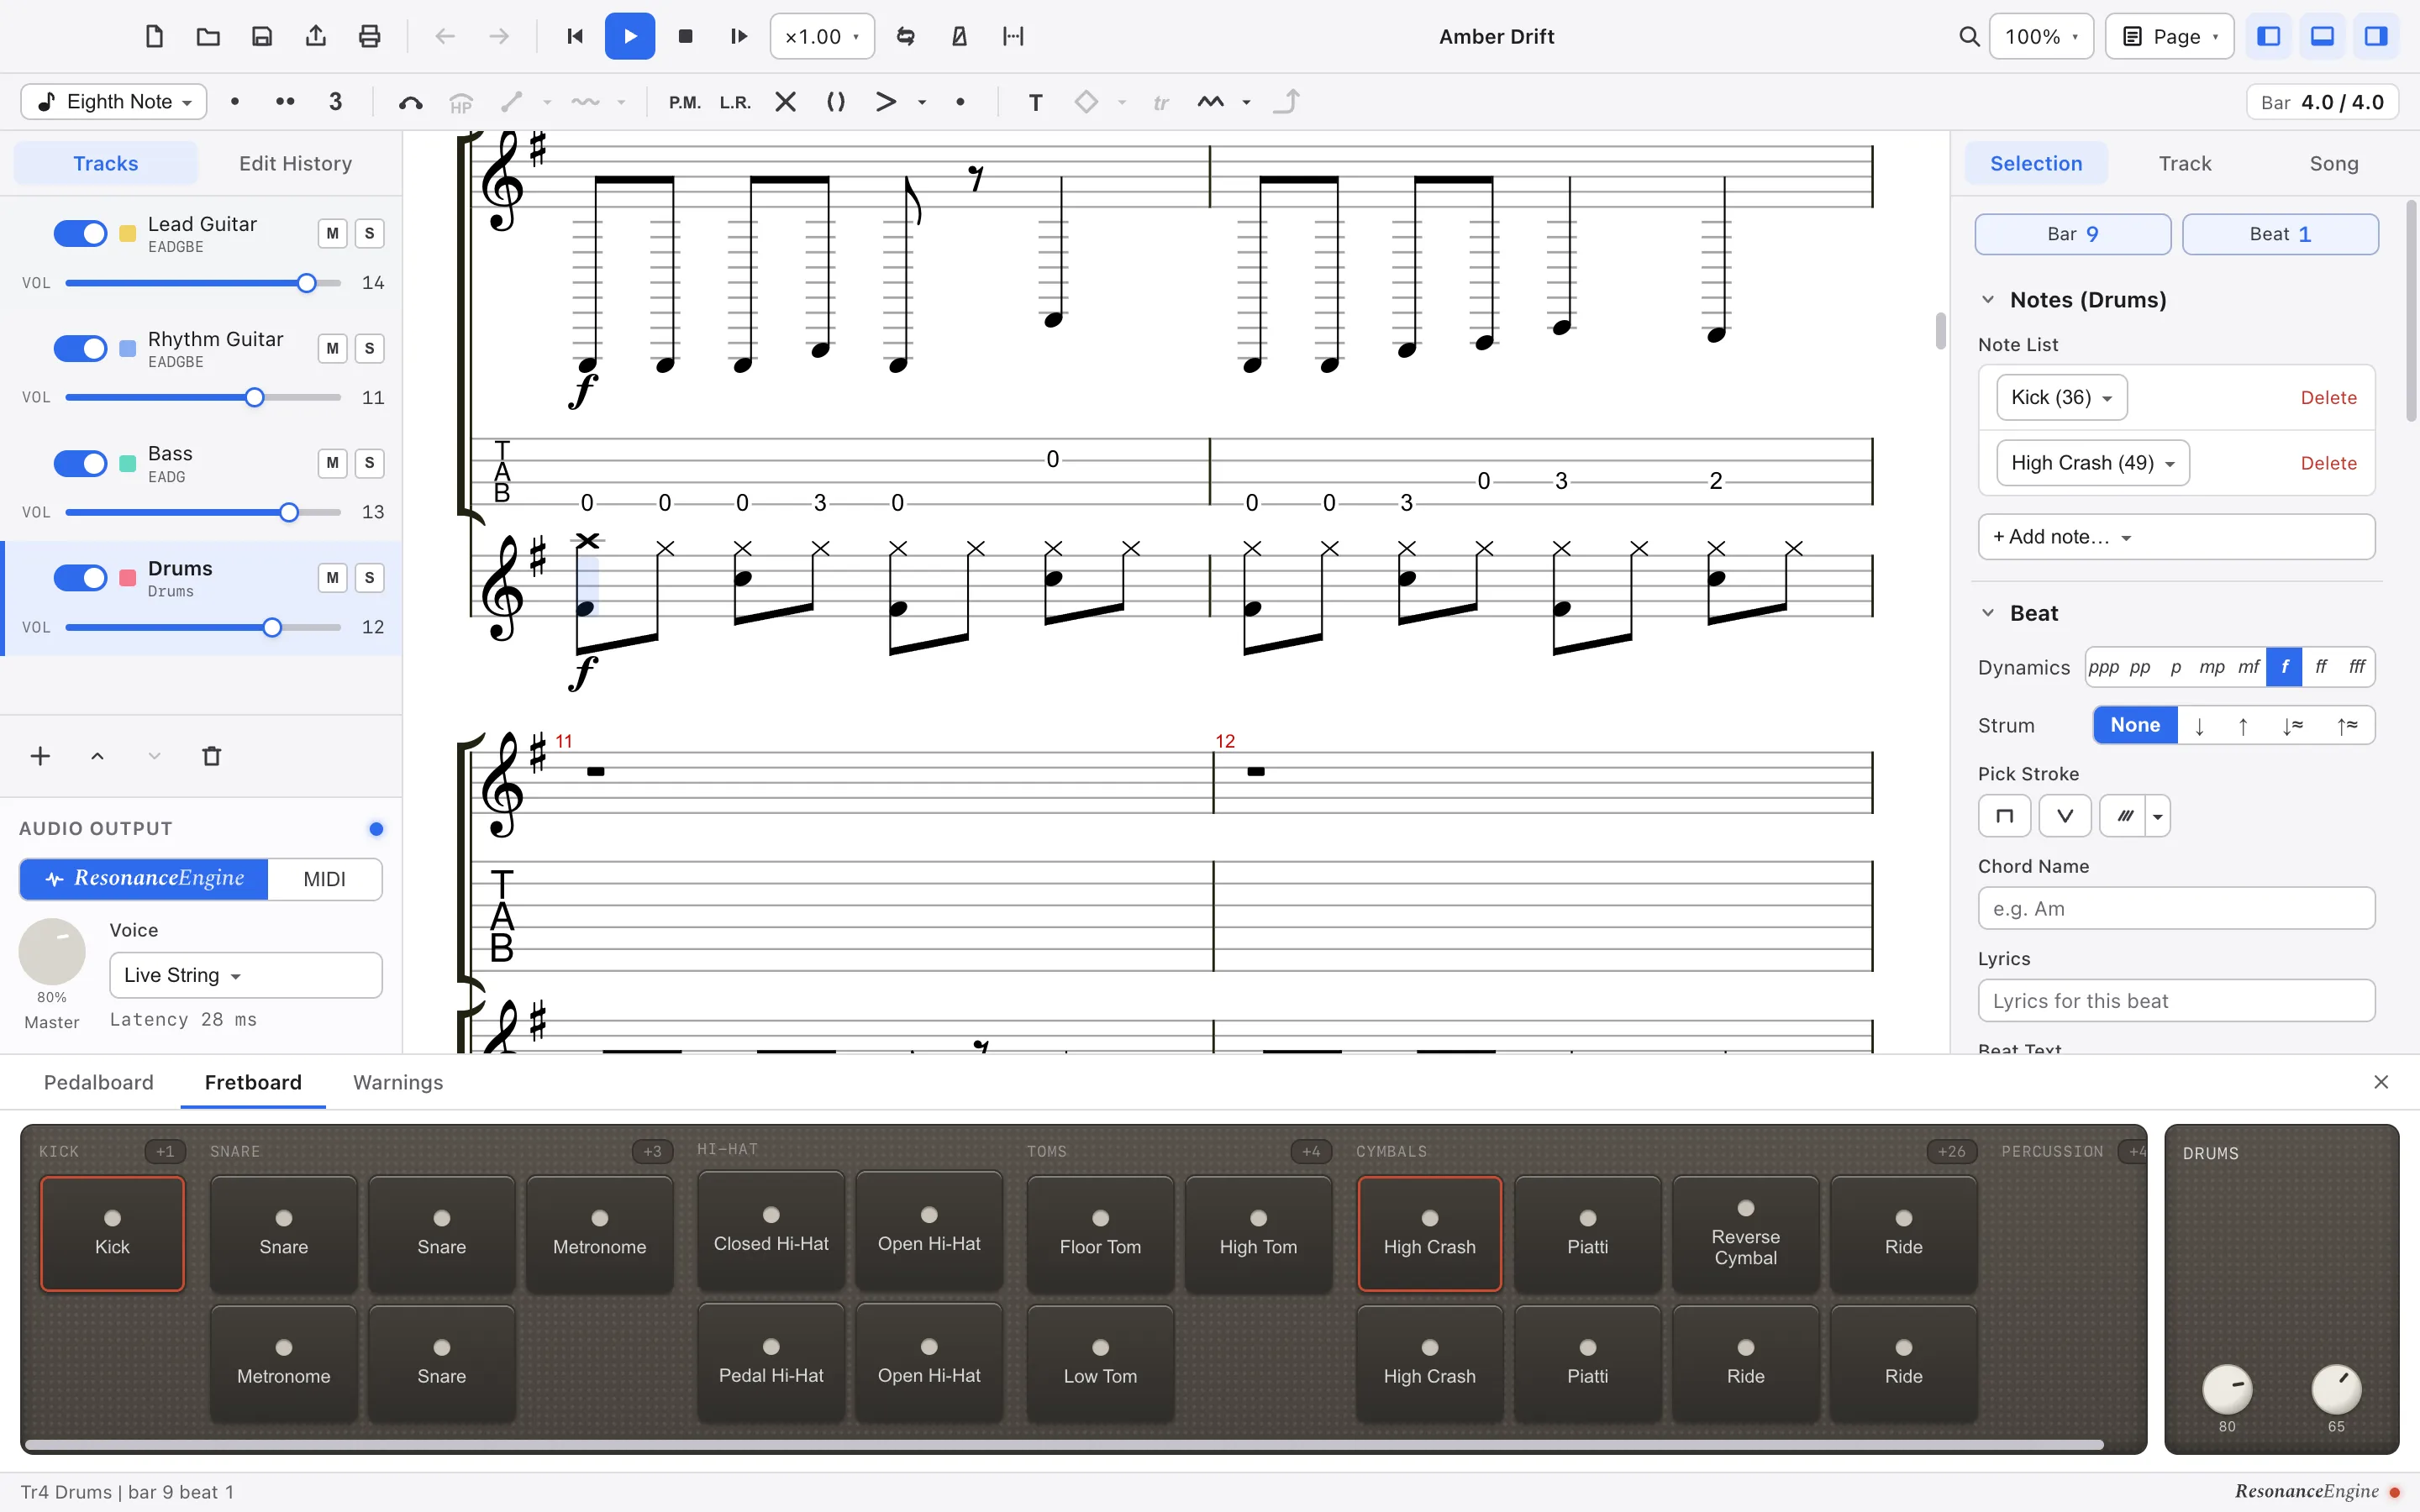Delete the selected track with trash icon
Viewport: 2420px width, 1512px height.
tap(211, 756)
